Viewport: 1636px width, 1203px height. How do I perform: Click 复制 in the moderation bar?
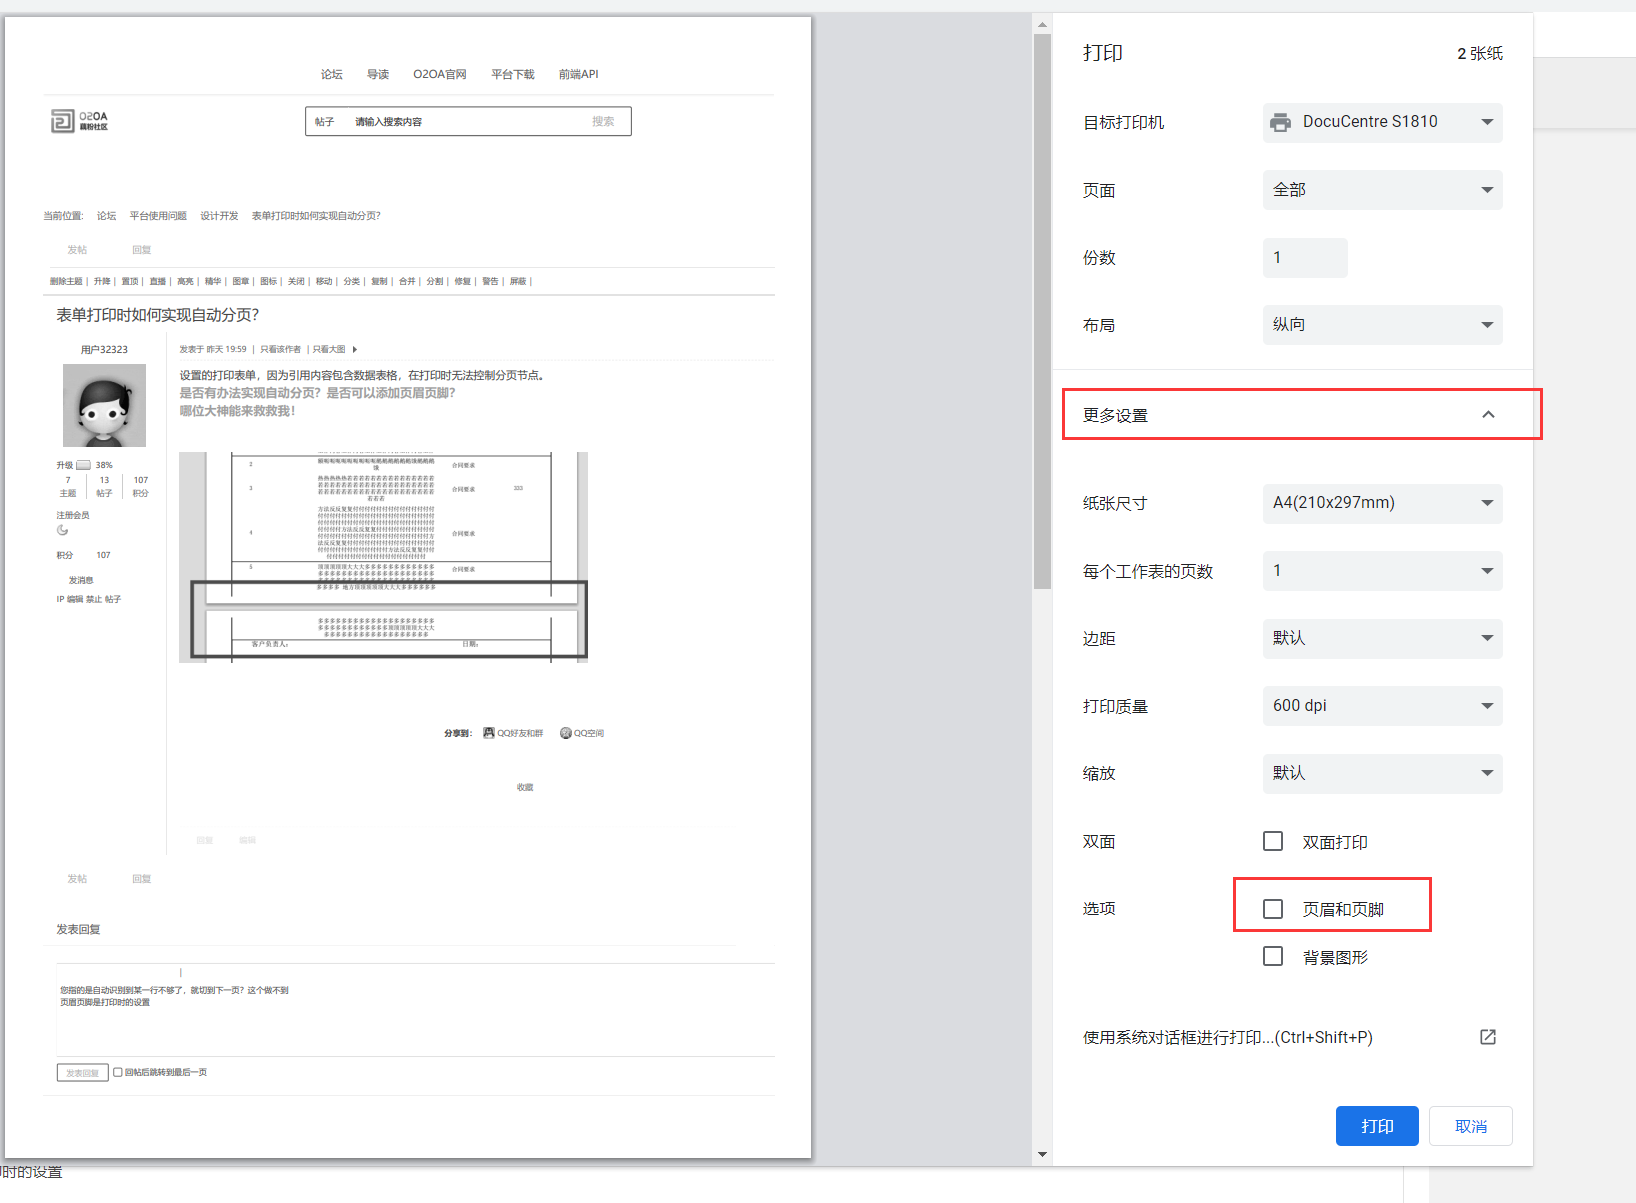pyautogui.click(x=379, y=281)
